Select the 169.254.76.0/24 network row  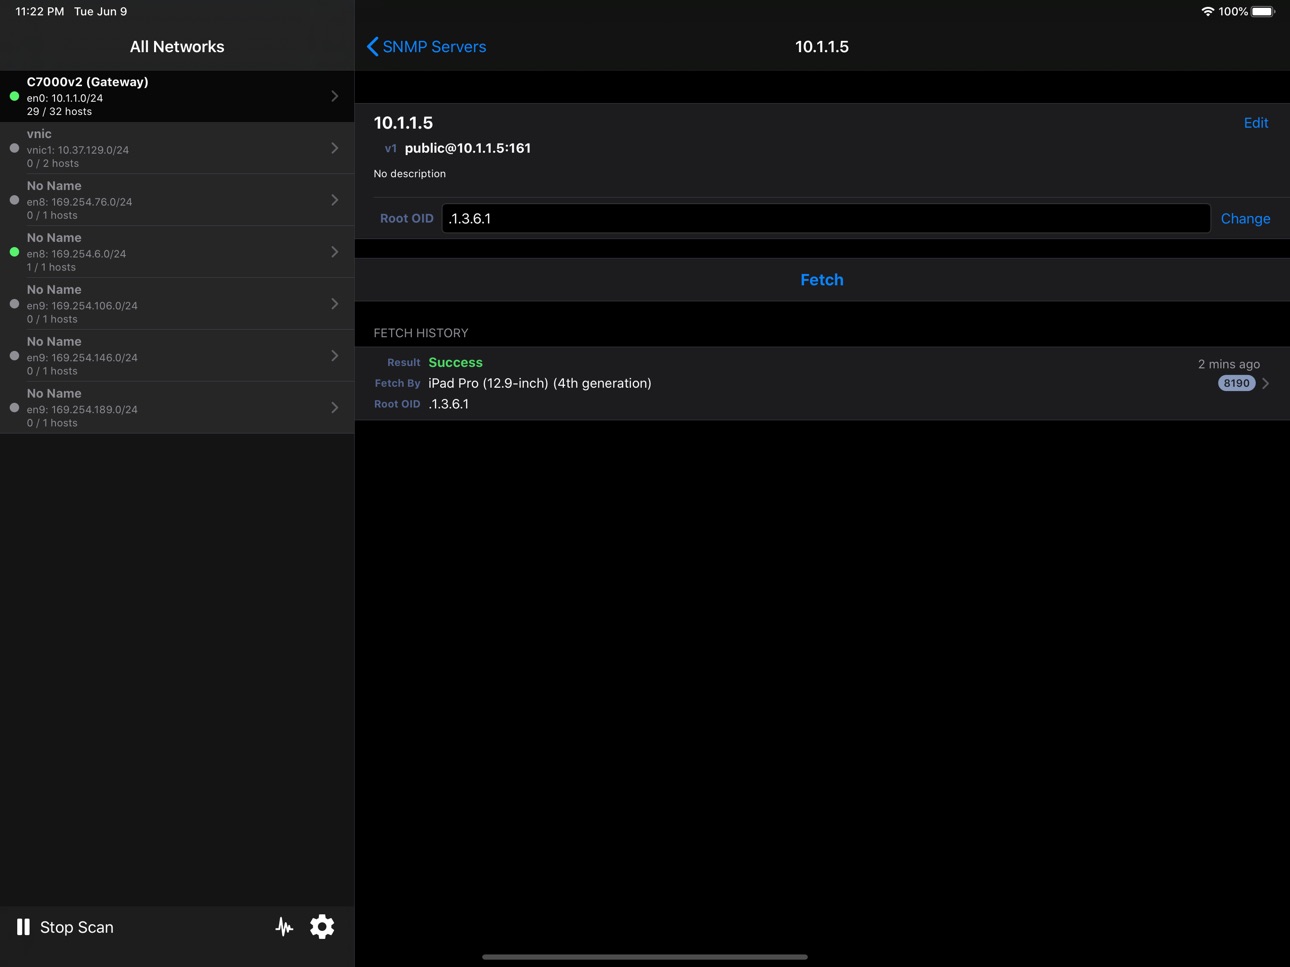coord(177,200)
